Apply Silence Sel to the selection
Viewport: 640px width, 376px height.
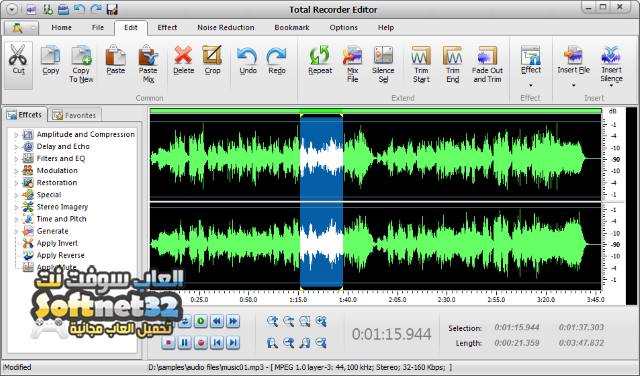383,65
